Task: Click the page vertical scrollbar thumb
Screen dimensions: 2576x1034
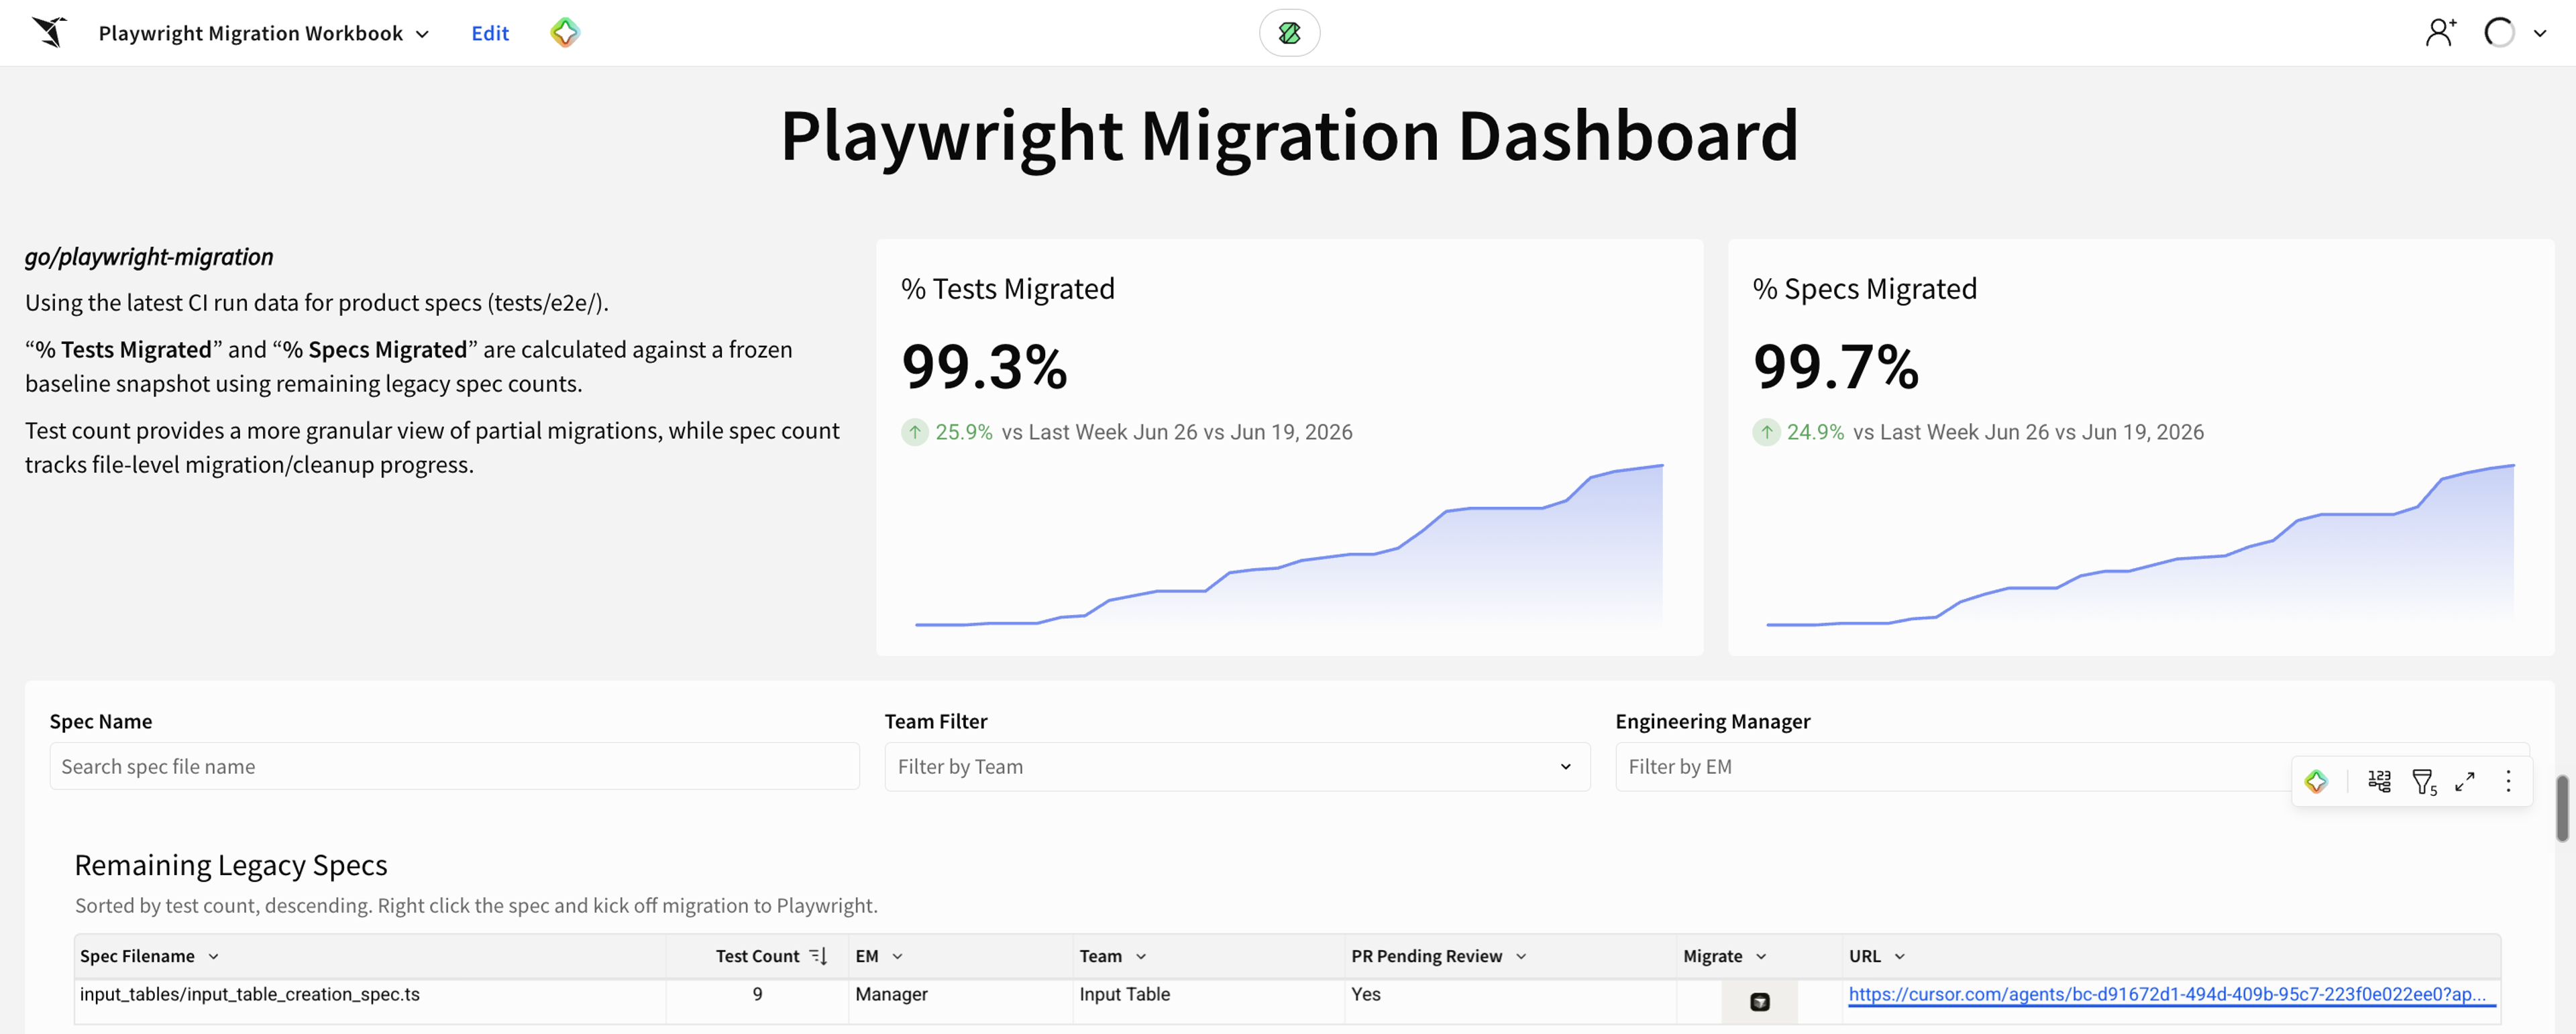Action: tap(2562, 807)
